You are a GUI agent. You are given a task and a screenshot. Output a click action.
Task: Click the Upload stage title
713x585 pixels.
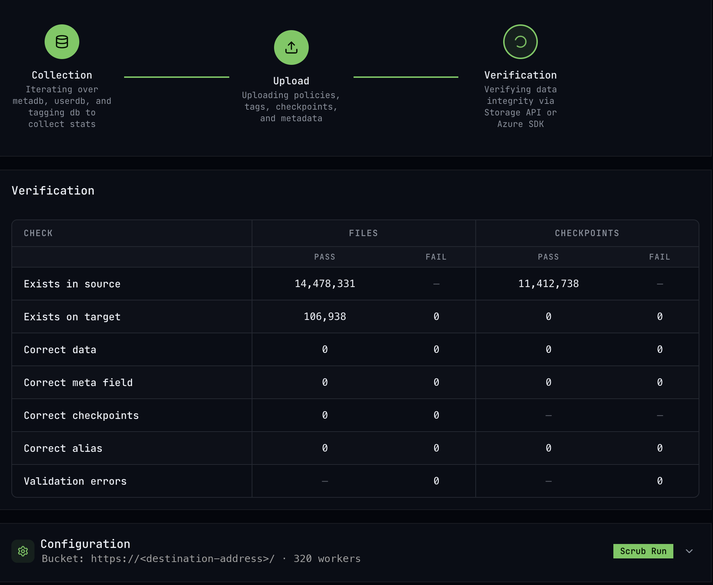pos(291,81)
